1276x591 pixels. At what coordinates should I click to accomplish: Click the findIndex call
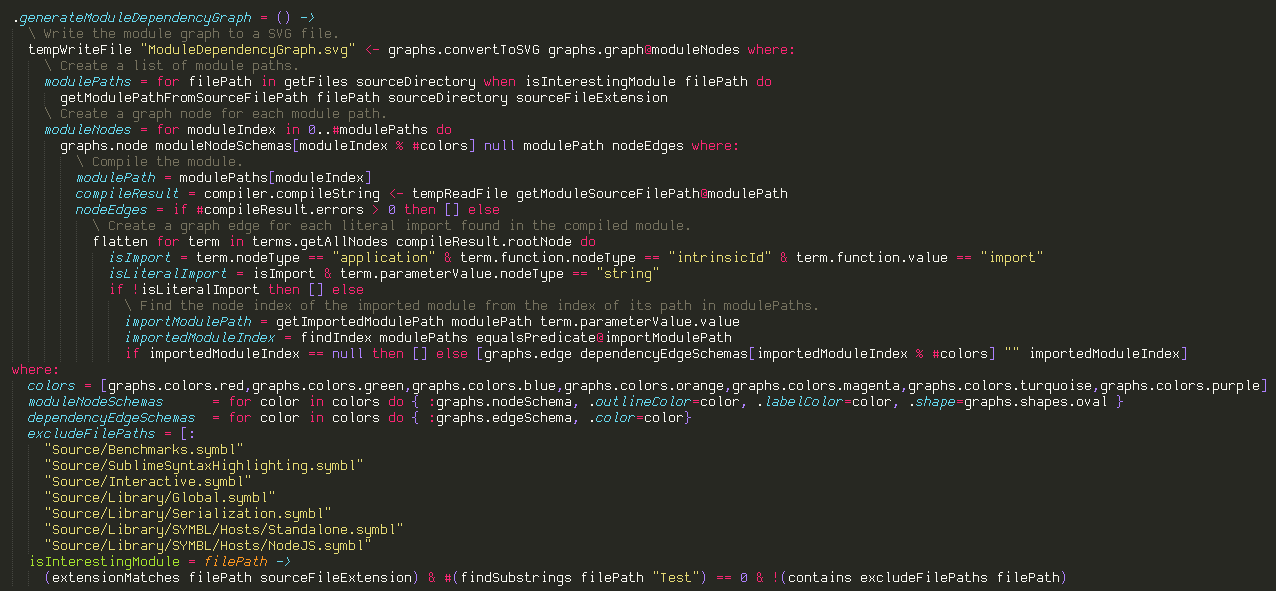pyautogui.click(x=336, y=337)
